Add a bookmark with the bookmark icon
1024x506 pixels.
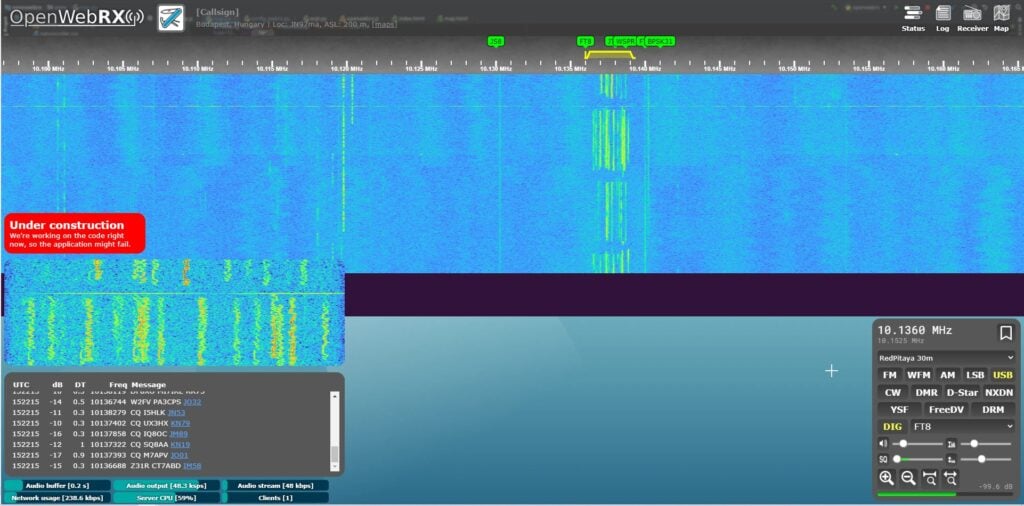click(1006, 333)
